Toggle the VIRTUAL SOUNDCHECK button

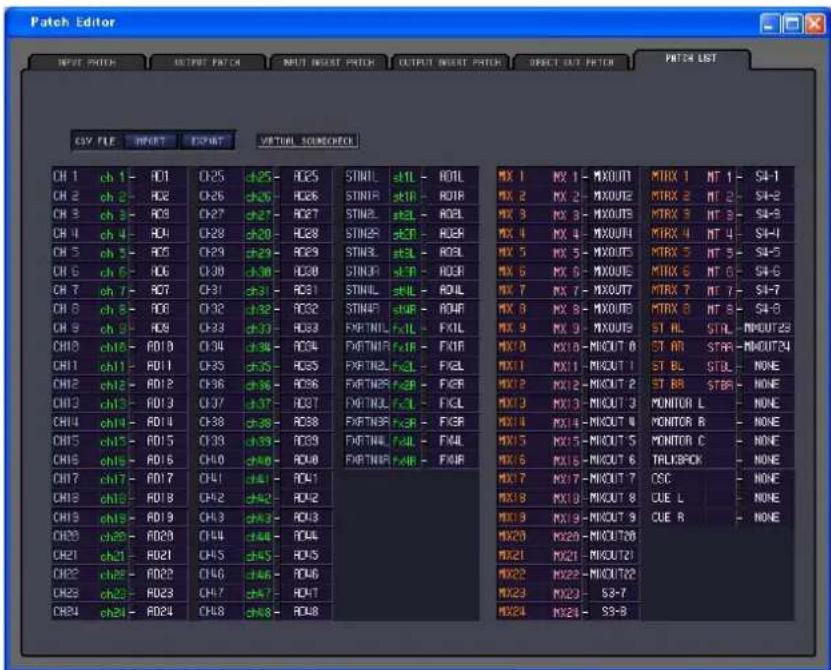(307, 141)
